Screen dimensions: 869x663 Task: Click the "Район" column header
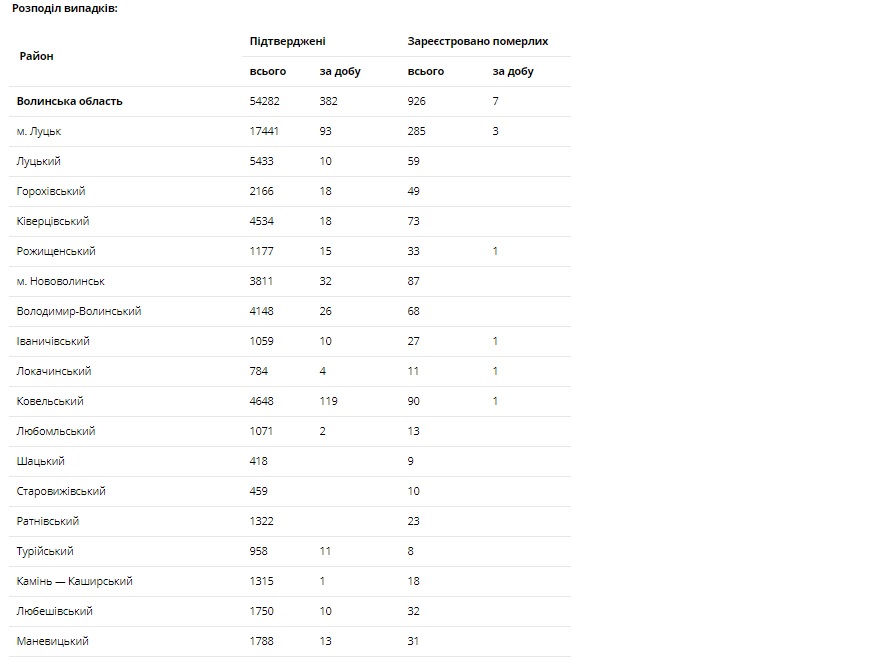click(36, 56)
